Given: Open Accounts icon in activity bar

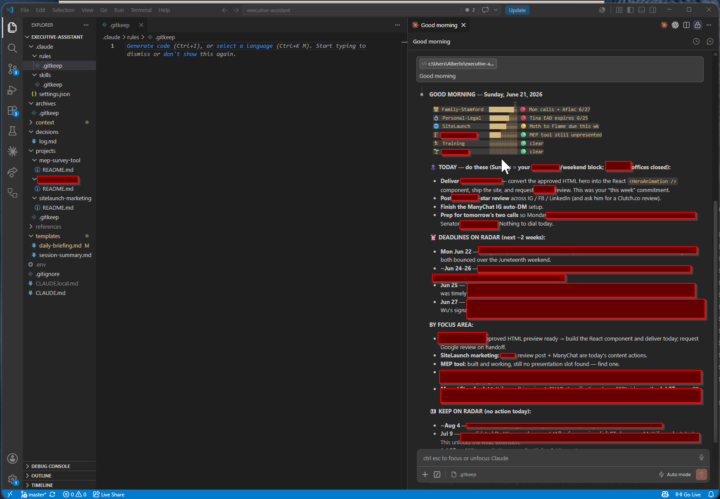Looking at the screenshot, I should 12,458.
